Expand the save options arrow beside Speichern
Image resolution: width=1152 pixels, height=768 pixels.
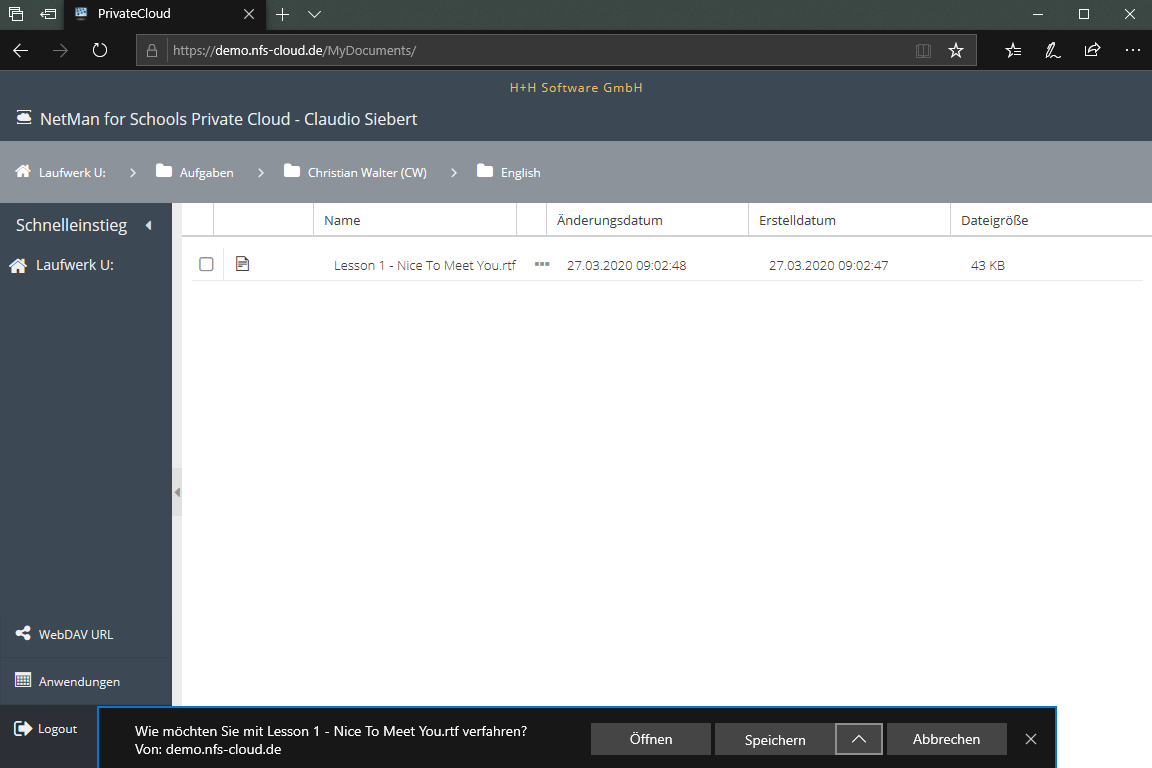[859, 739]
